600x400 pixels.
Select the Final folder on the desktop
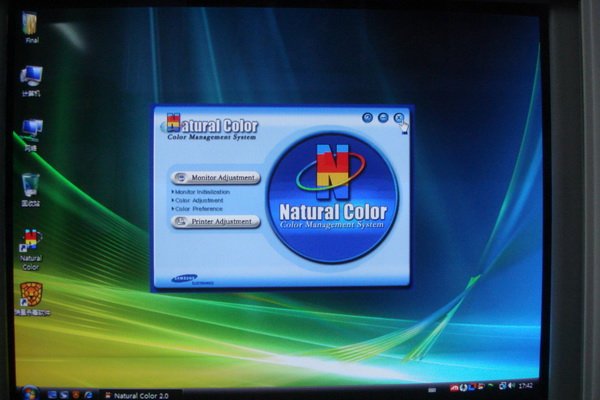(x=31, y=28)
